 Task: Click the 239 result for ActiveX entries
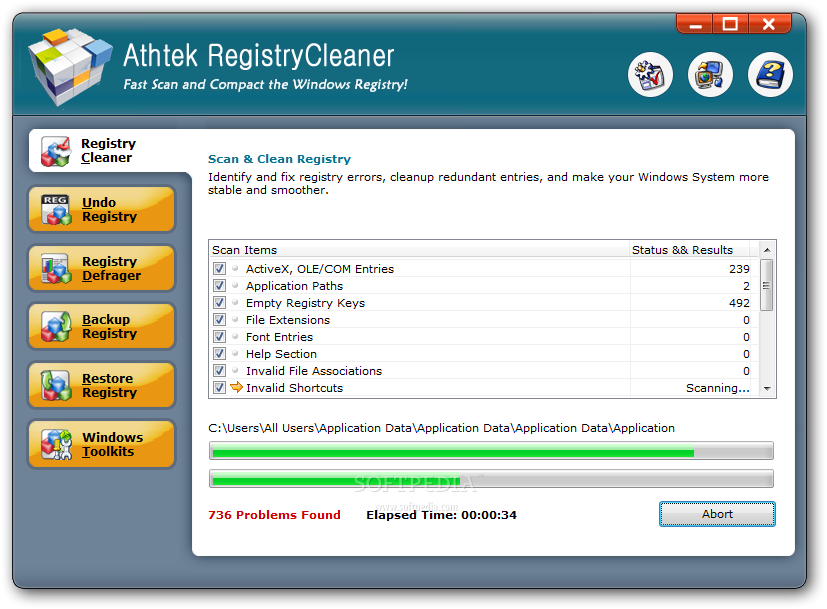pos(739,269)
